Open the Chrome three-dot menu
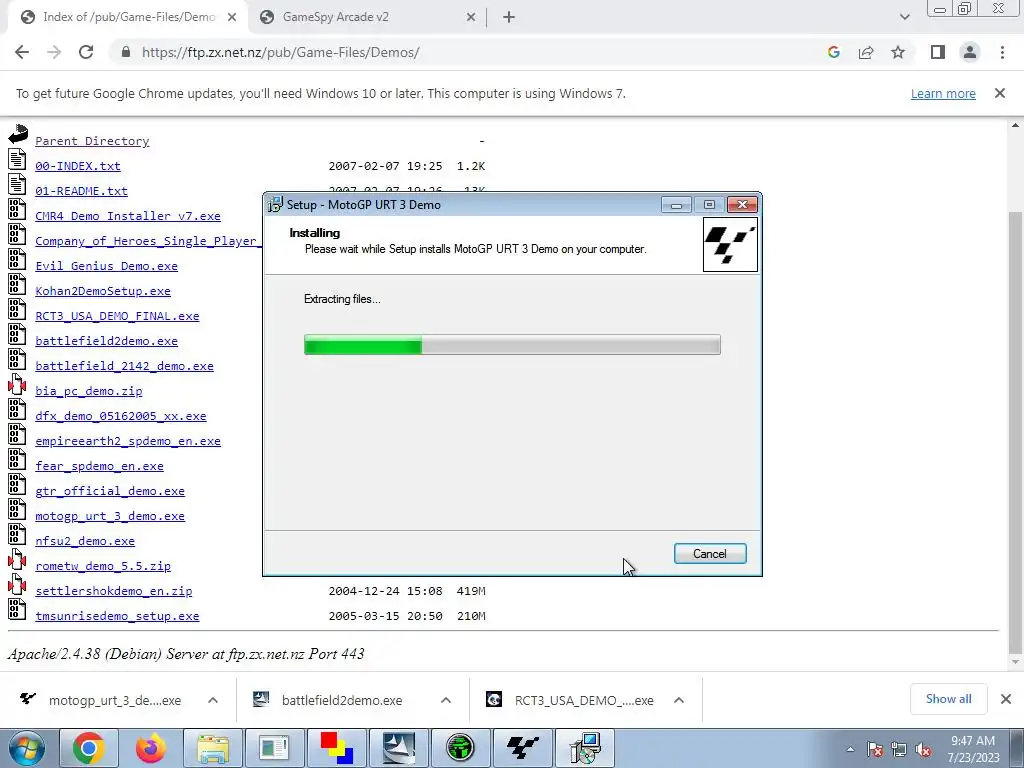 1002,52
